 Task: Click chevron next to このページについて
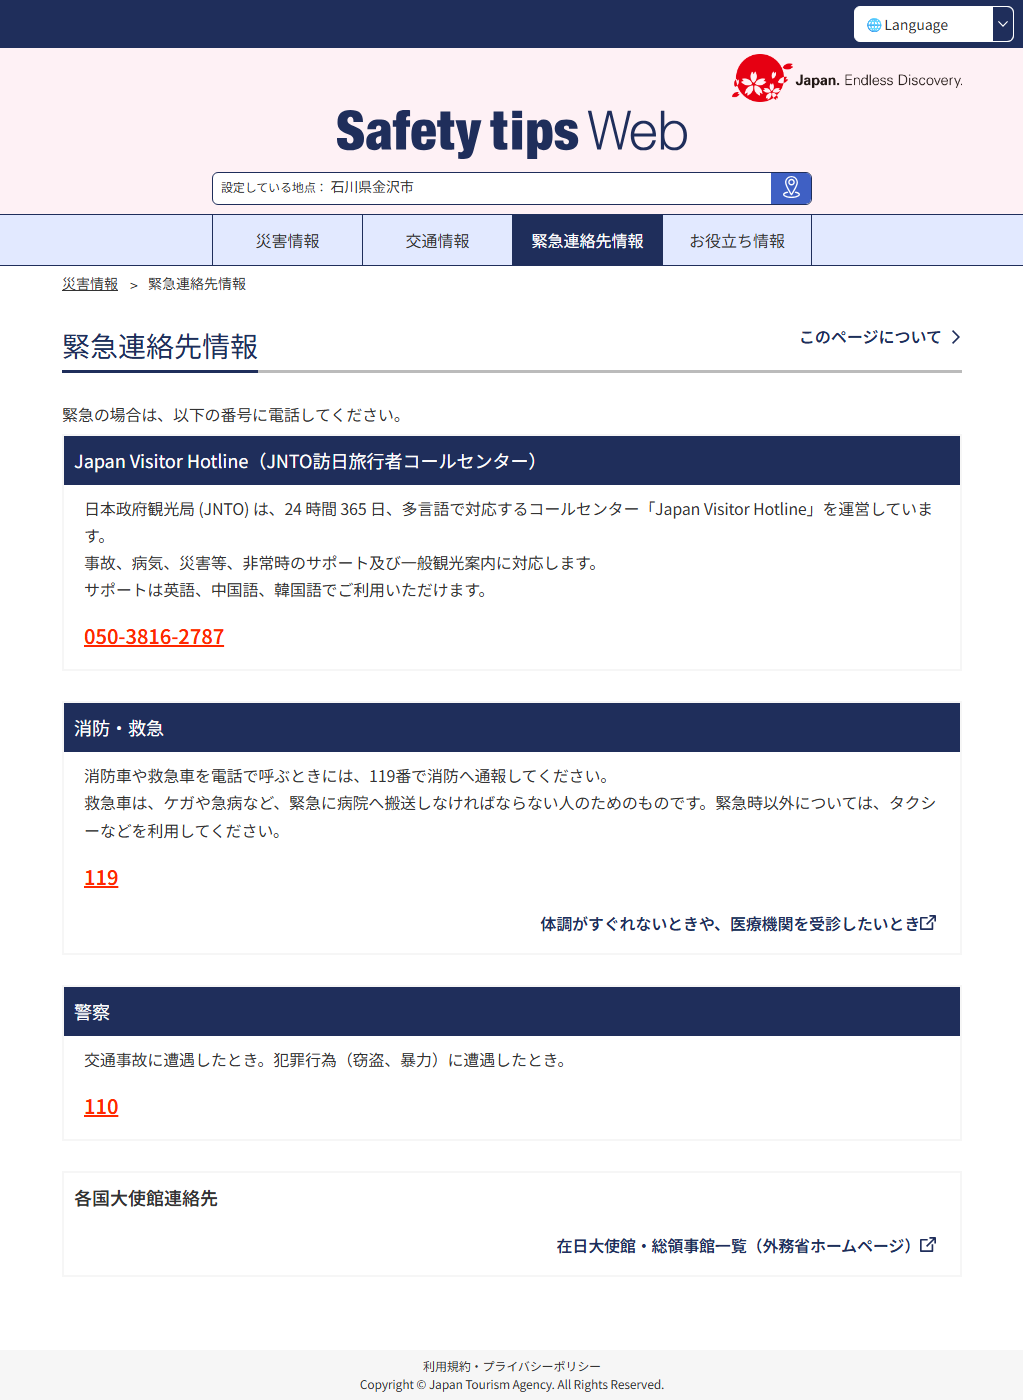(x=956, y=337)
